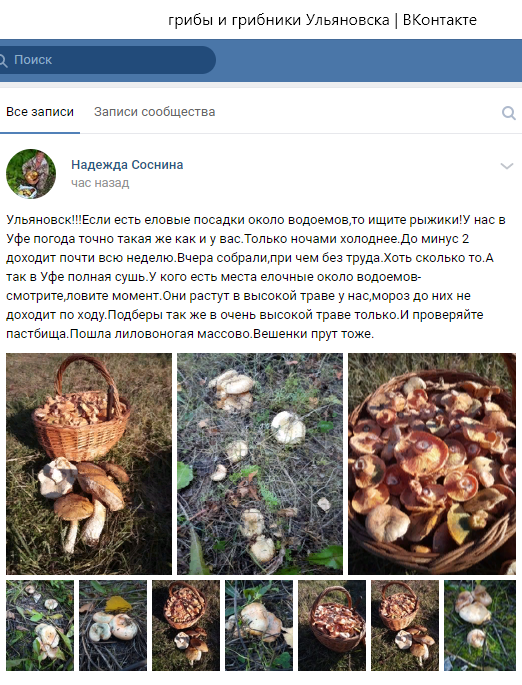This screenshot has width=522, height=685.
Task: Open the large close-up photo of saffron milk caps in a basket
Action: (x=432, y=464)
